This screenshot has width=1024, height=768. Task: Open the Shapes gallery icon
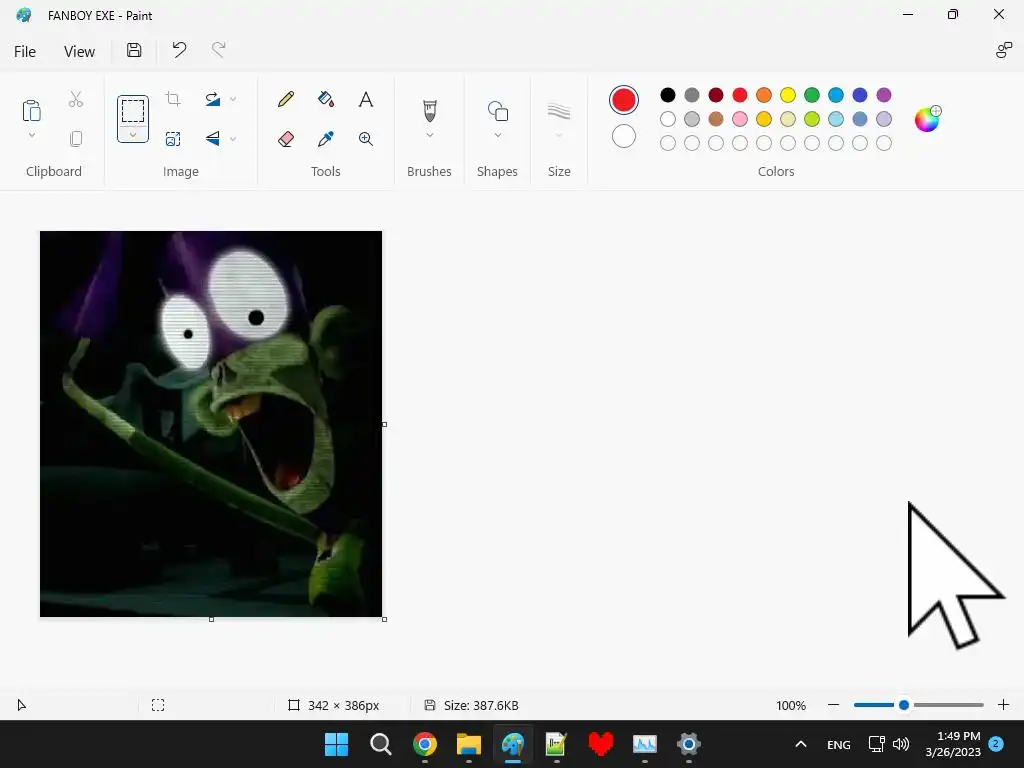point(498,111)
